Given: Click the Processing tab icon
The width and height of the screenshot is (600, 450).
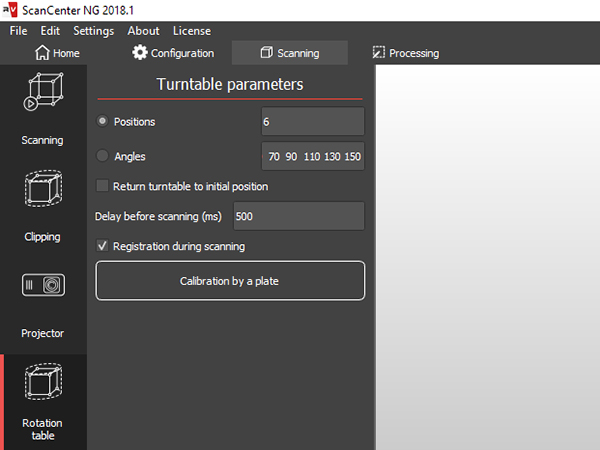Looking at the screenshot, I should 378,53.
